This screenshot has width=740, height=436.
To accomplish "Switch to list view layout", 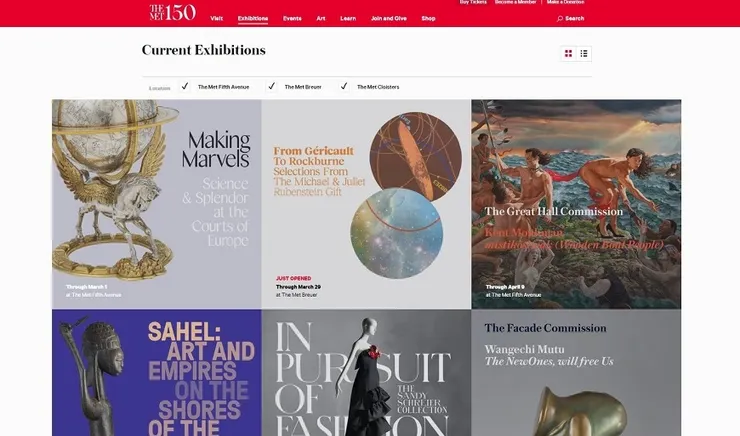I will coord(584,54).
